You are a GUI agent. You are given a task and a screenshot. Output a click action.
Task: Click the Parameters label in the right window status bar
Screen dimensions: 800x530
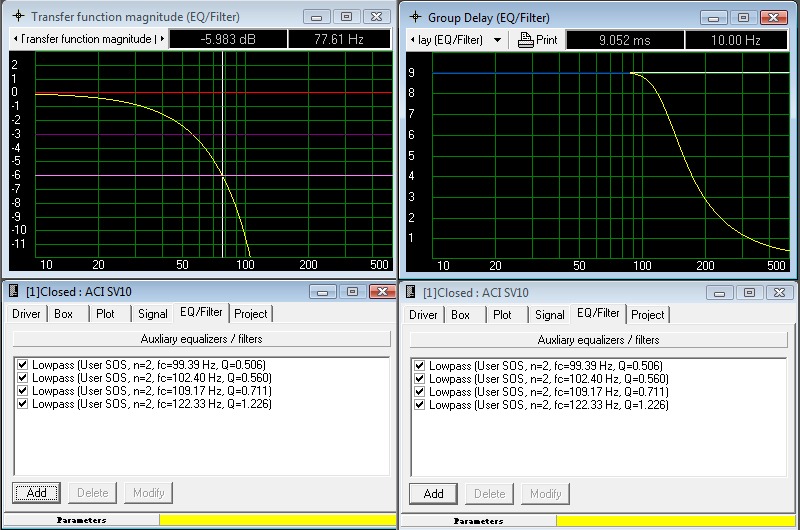[x=479, y=521]
